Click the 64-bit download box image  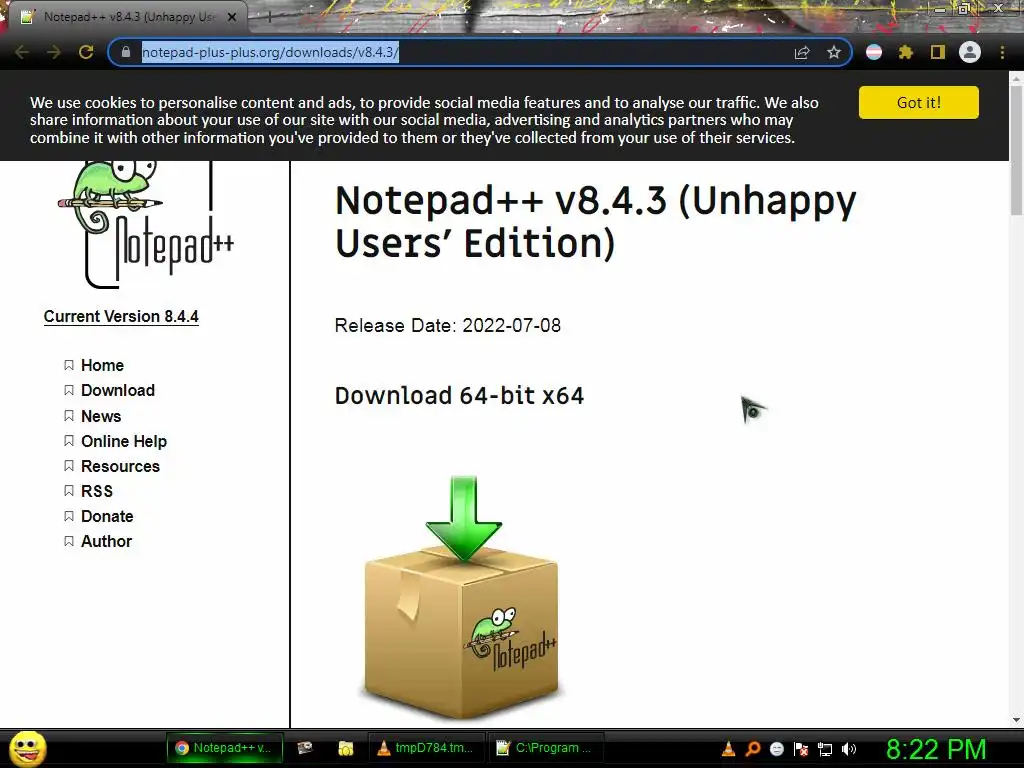[462, 598]
